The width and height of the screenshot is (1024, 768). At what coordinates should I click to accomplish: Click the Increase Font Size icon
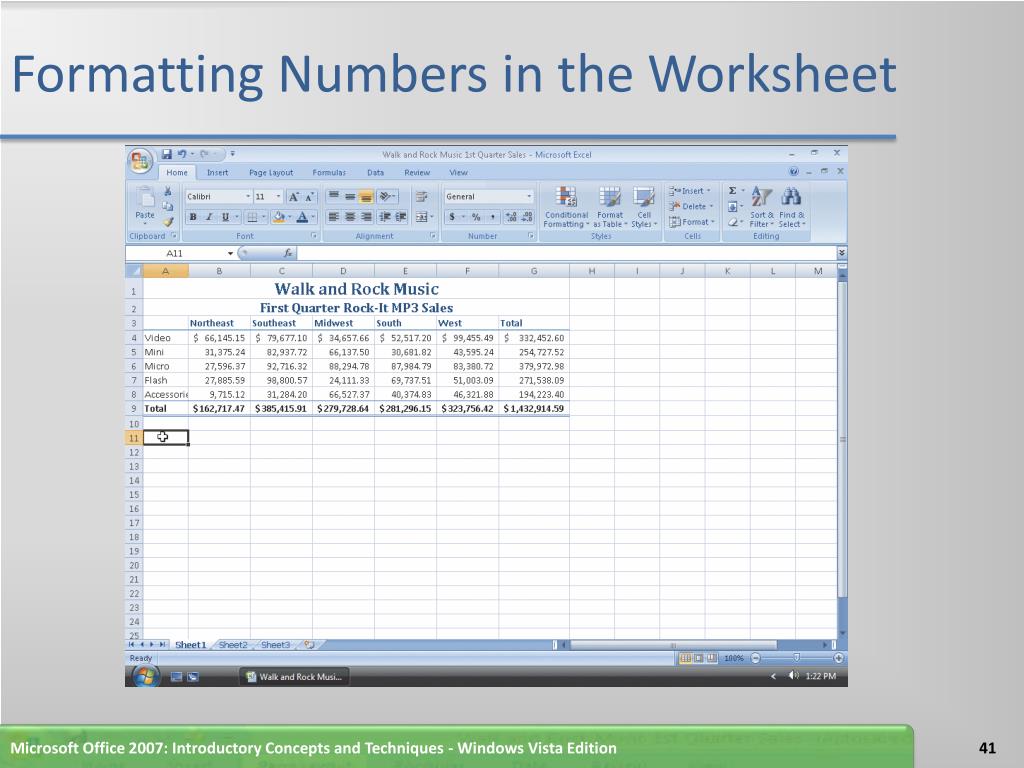tap(294, 197)
